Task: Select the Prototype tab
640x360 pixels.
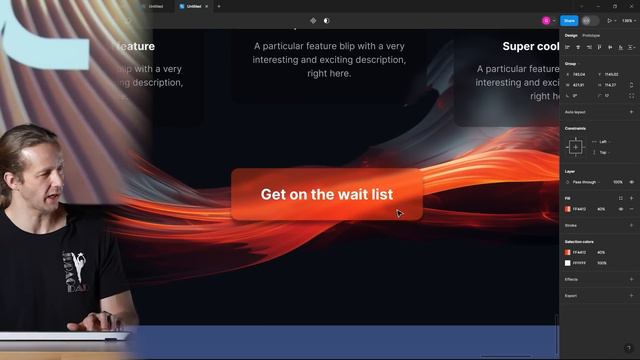Action: pyautogui.click(x=591, y=36)
